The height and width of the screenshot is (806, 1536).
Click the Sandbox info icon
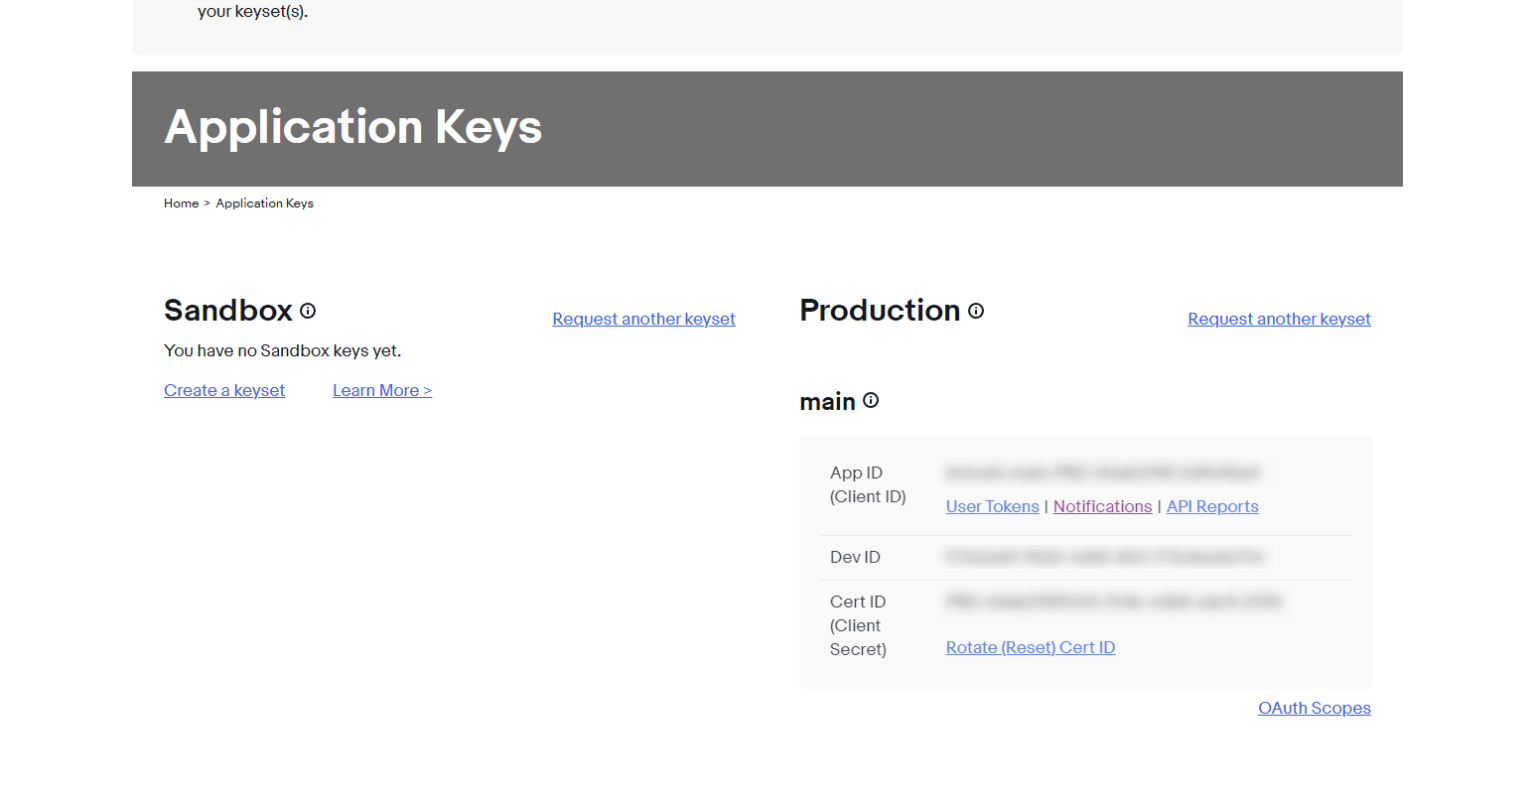click(x=308, y=311)
